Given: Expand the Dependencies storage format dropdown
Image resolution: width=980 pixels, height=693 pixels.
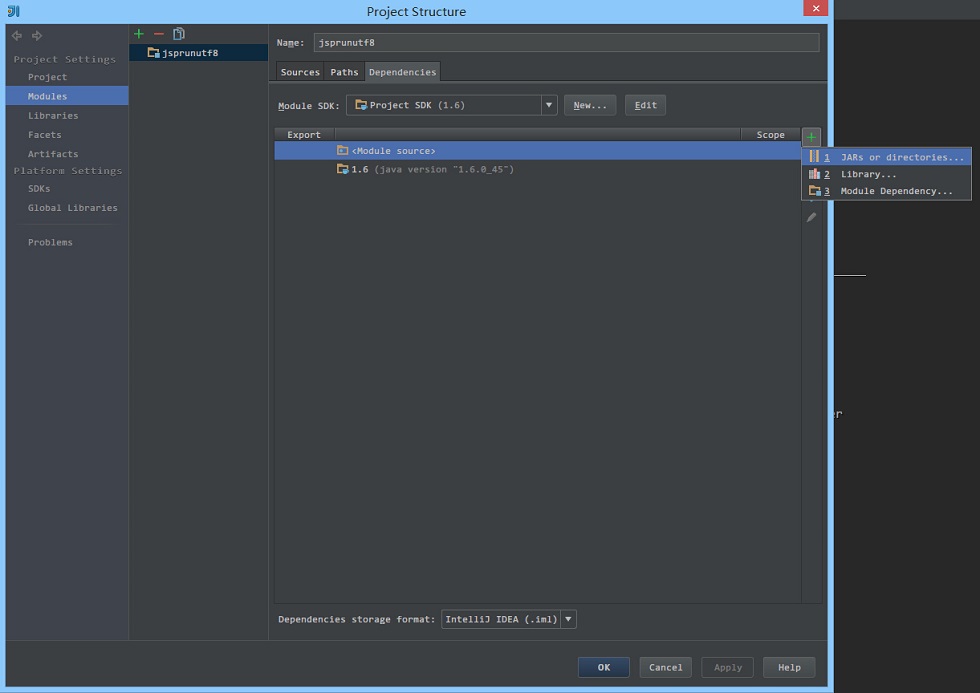Looking at the screenshot, I should [568, 619].
